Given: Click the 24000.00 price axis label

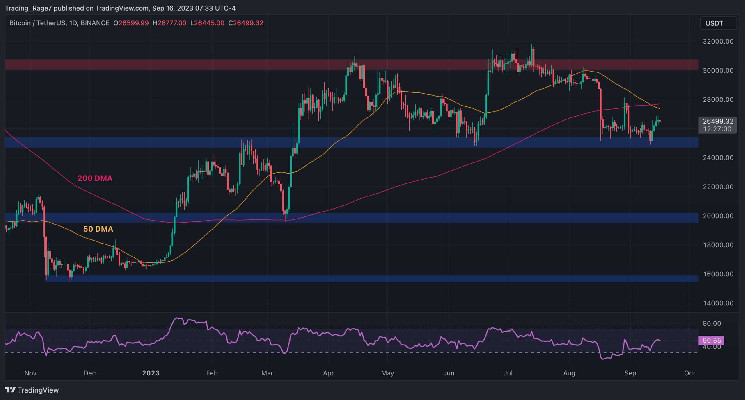Looking at the screenshot, I should (717, 158).
